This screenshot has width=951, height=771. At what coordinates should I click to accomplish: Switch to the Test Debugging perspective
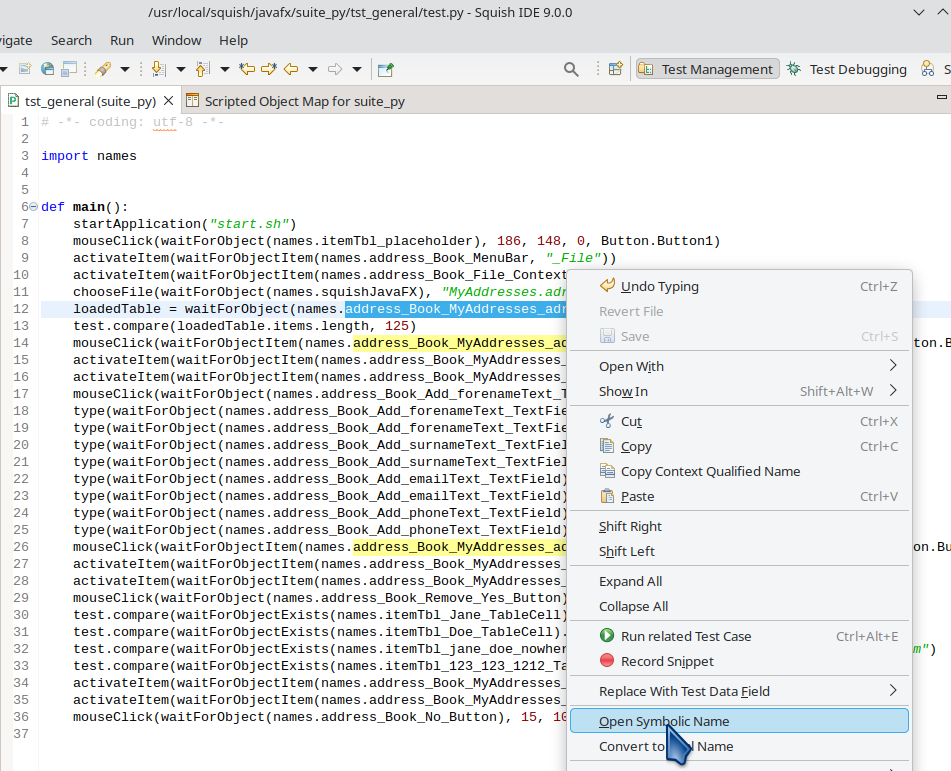coord(847,69)
